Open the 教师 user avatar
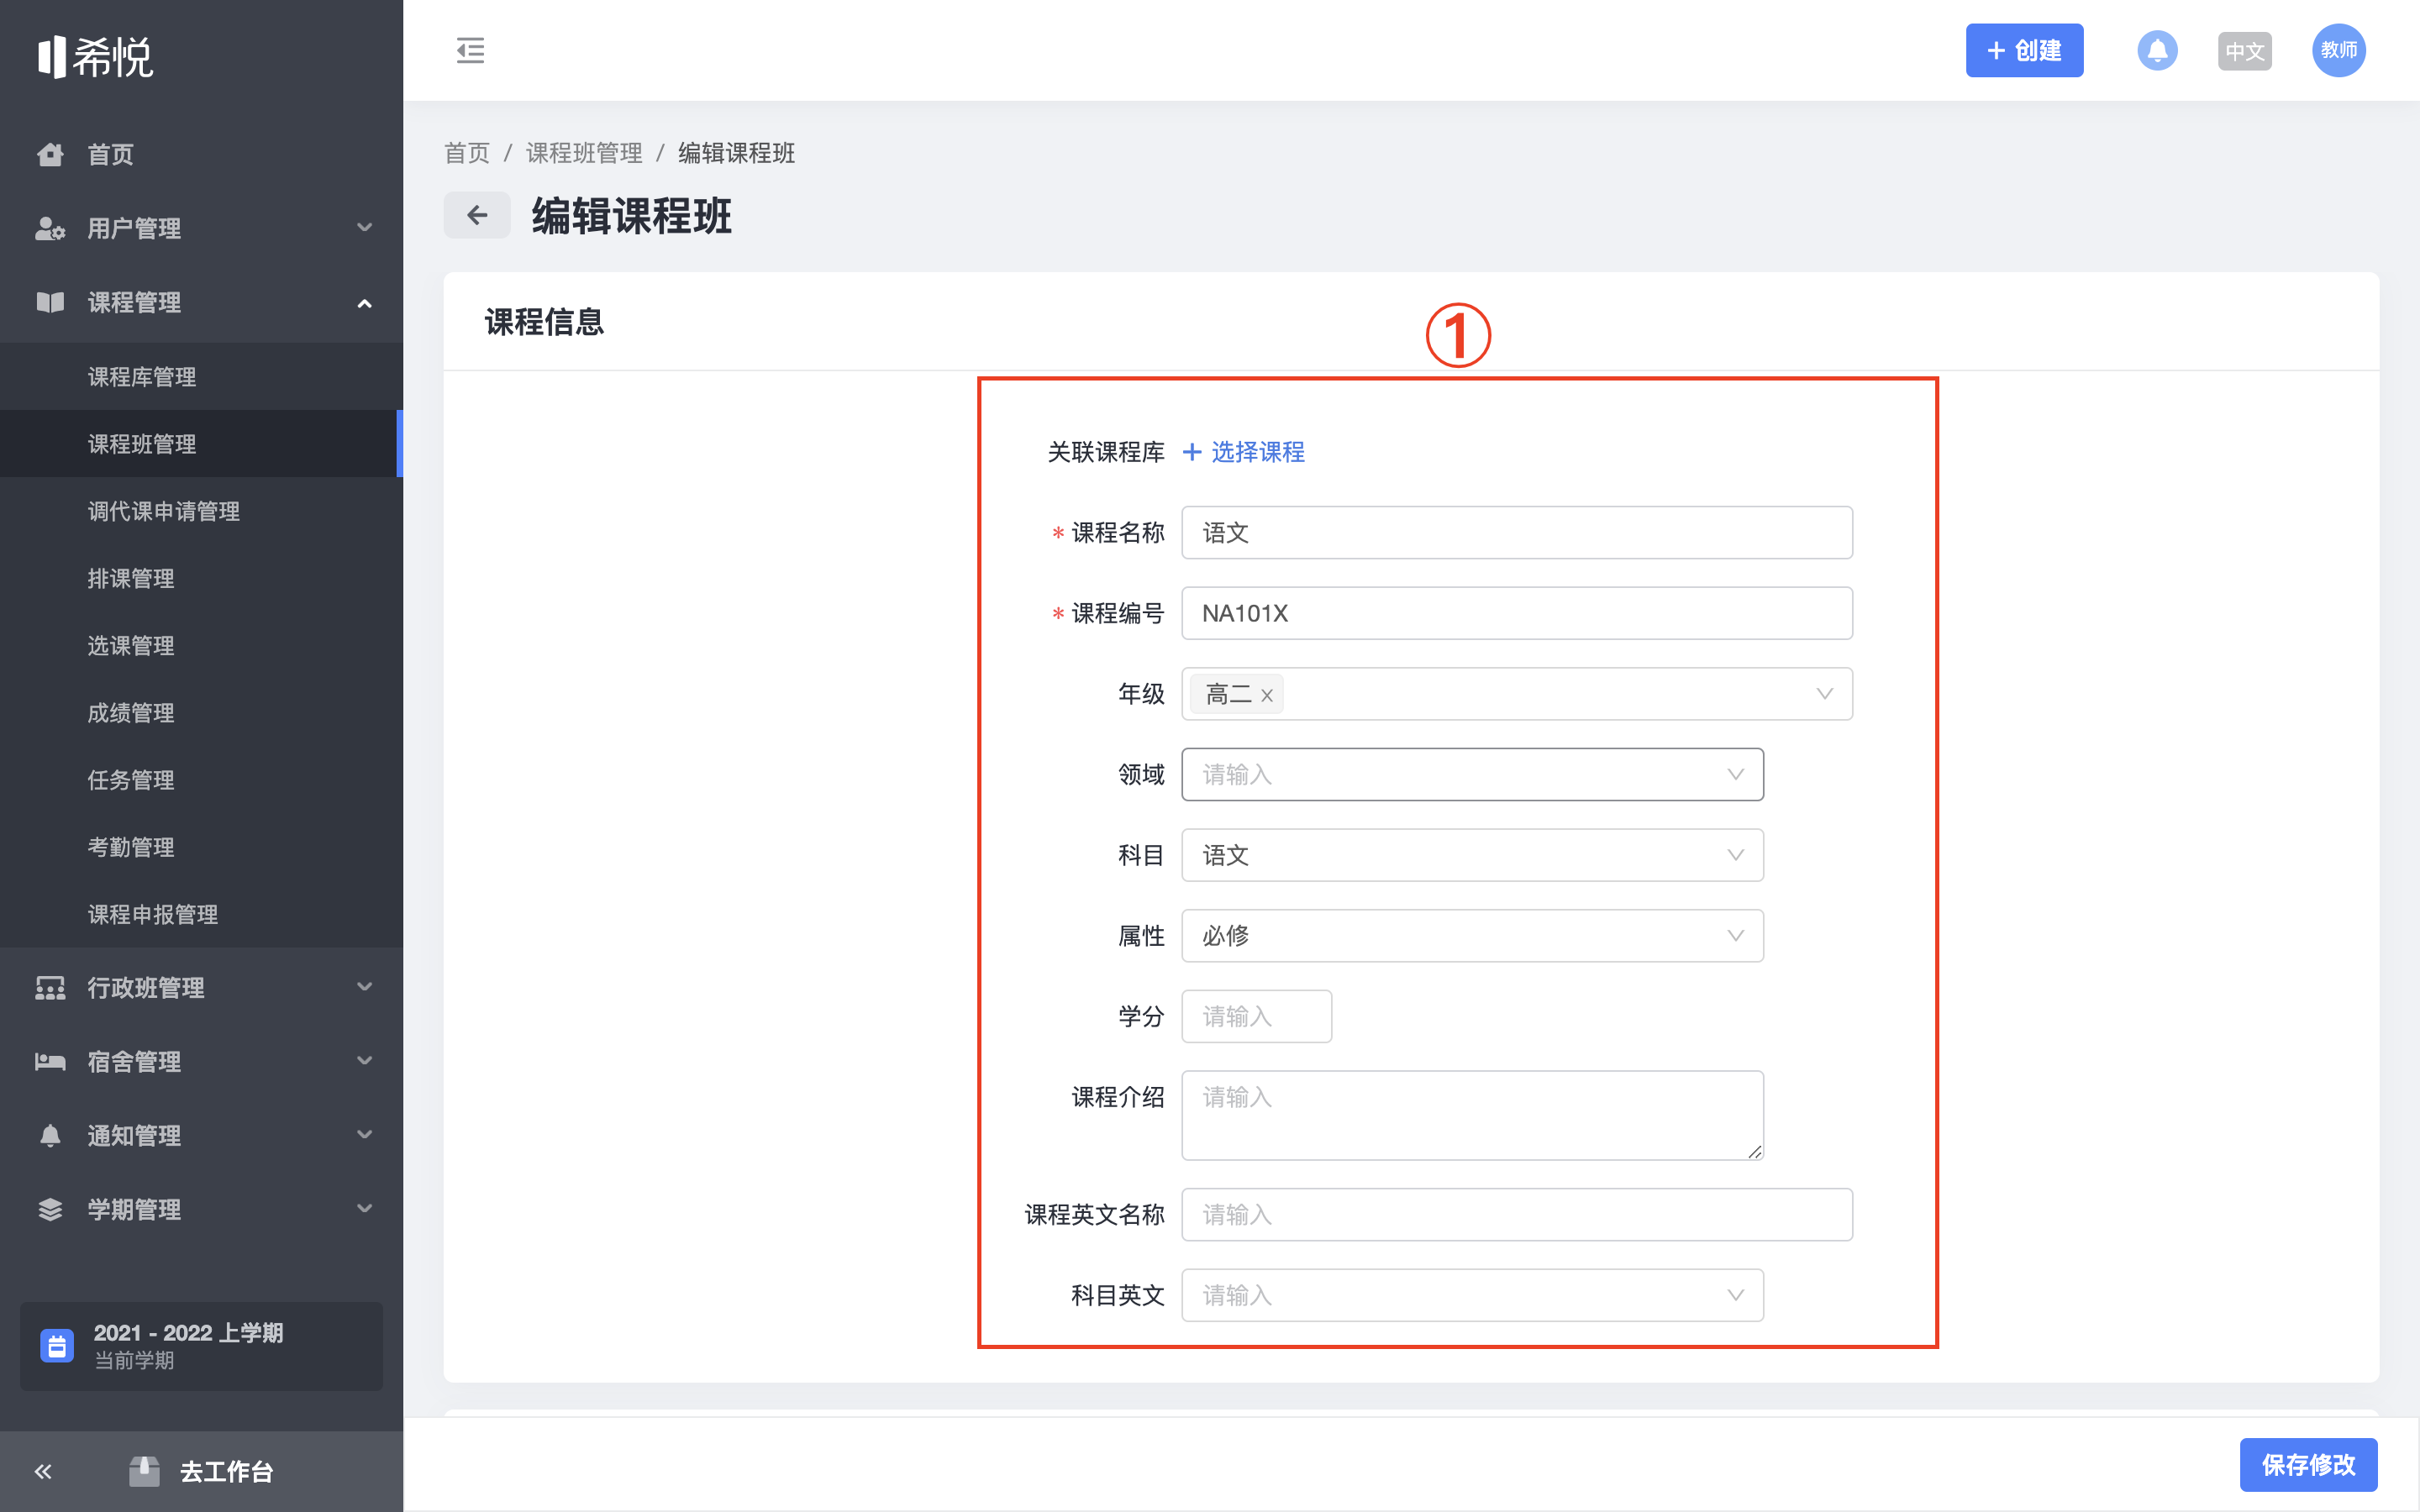 pyautogui.click(x=2338, y=50)
